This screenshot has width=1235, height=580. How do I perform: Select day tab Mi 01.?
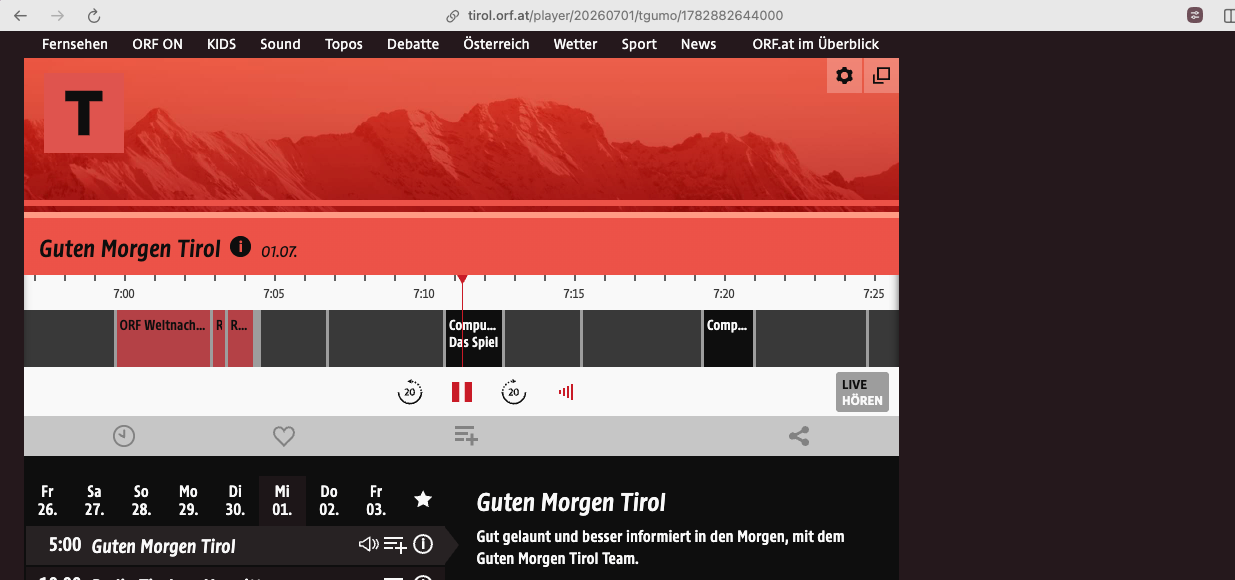[282, 499]
